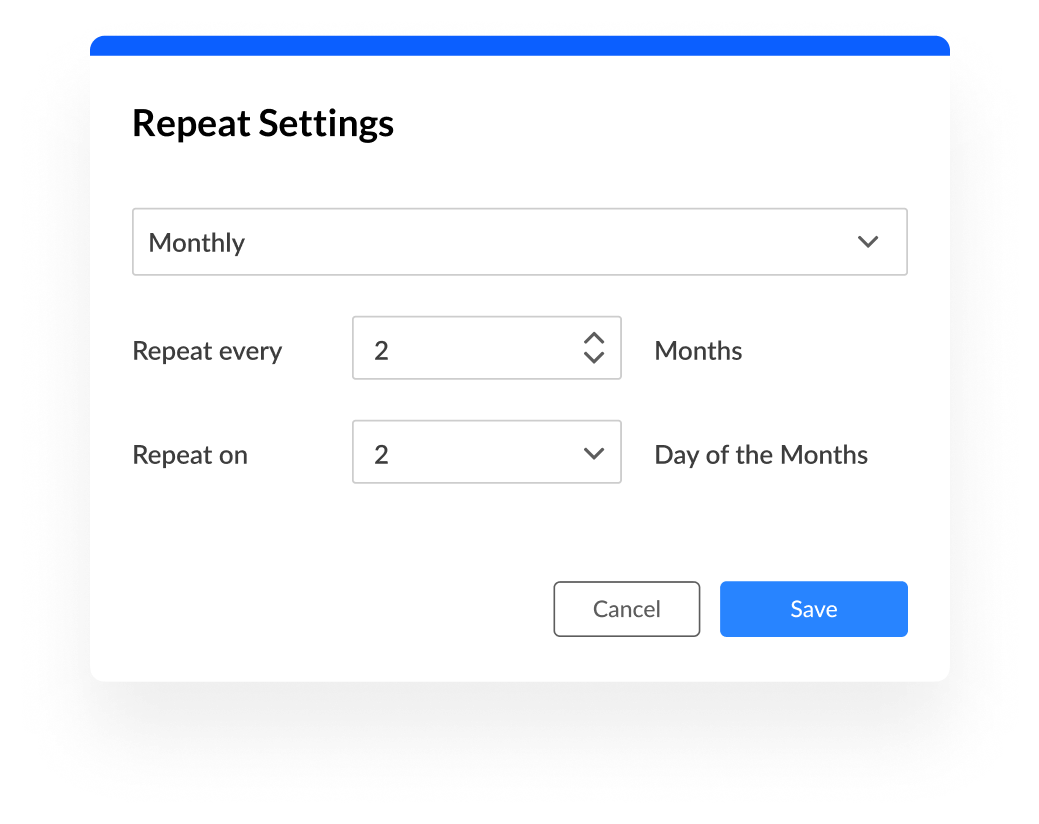Viewport: 1039px width, 824px height.
Task: Click the "Day of the Months" label
Action: [761, 455]
